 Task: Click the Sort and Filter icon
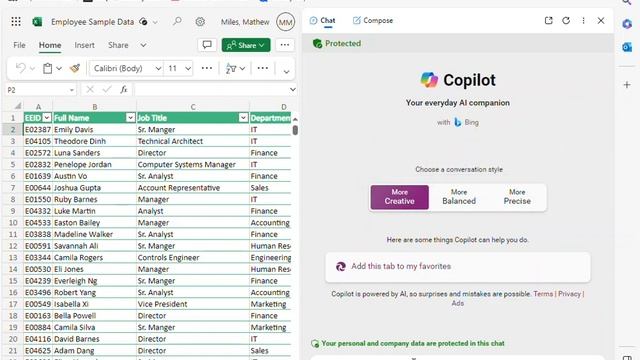tap(231, 68)
